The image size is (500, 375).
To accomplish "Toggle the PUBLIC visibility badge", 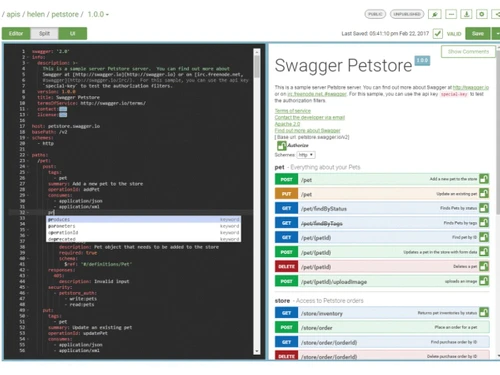I will pos(375,14).
